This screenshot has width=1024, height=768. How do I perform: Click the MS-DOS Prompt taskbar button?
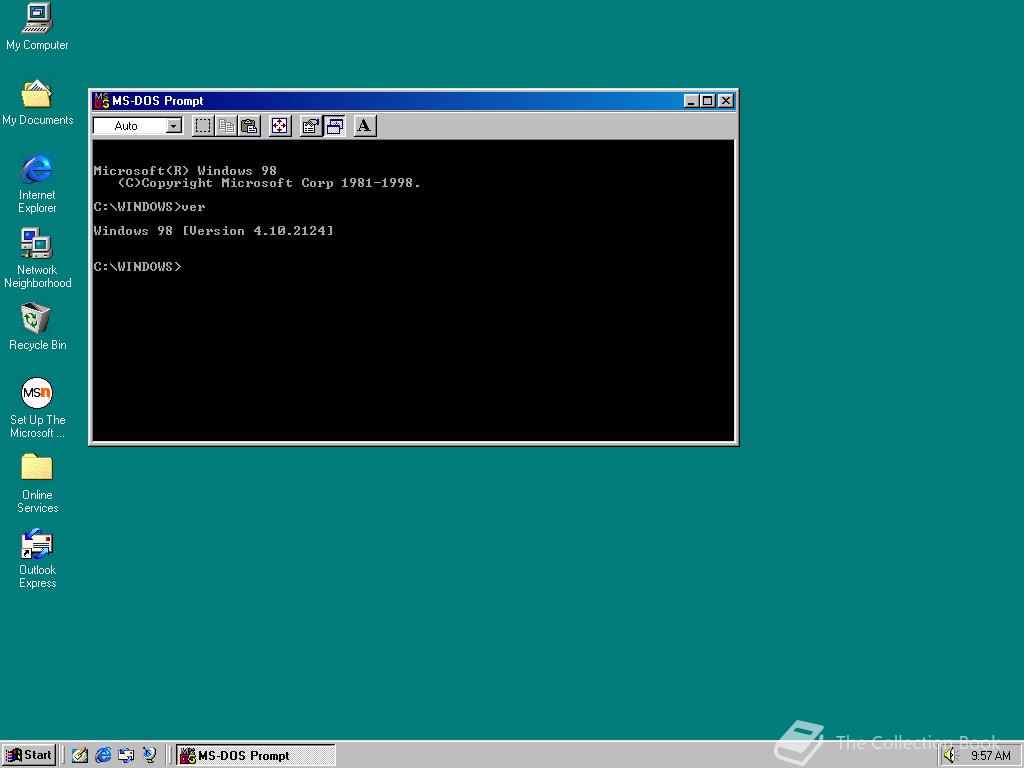coord(256,756)
